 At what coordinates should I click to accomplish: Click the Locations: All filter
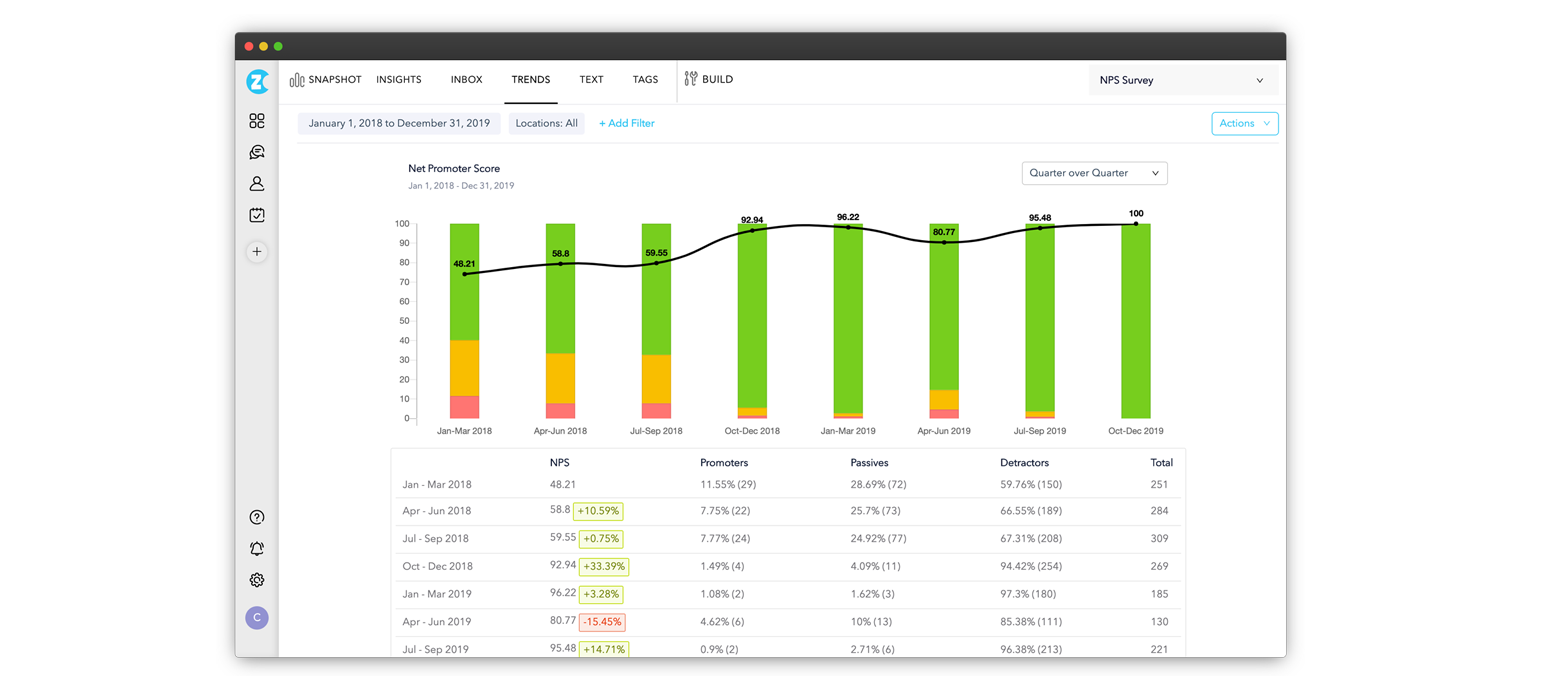click(x=547, y=124)
